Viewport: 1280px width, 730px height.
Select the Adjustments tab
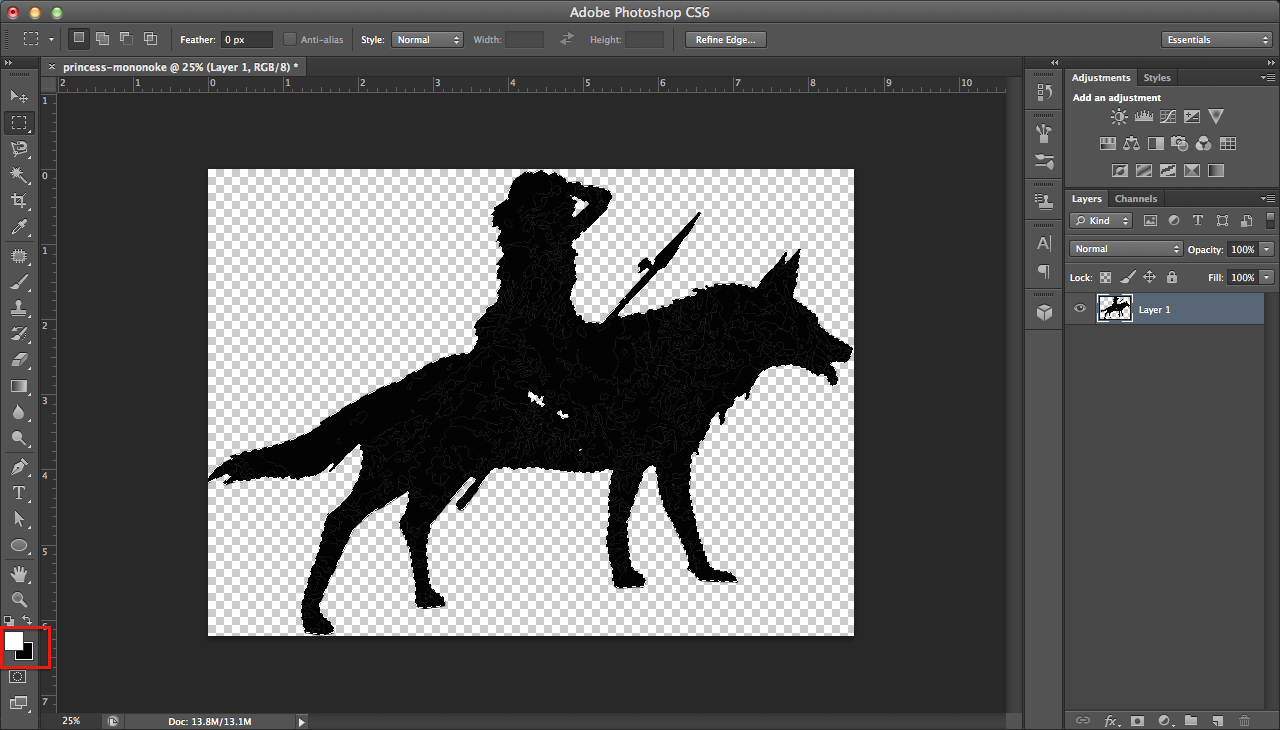click(x=1101, y=77)
